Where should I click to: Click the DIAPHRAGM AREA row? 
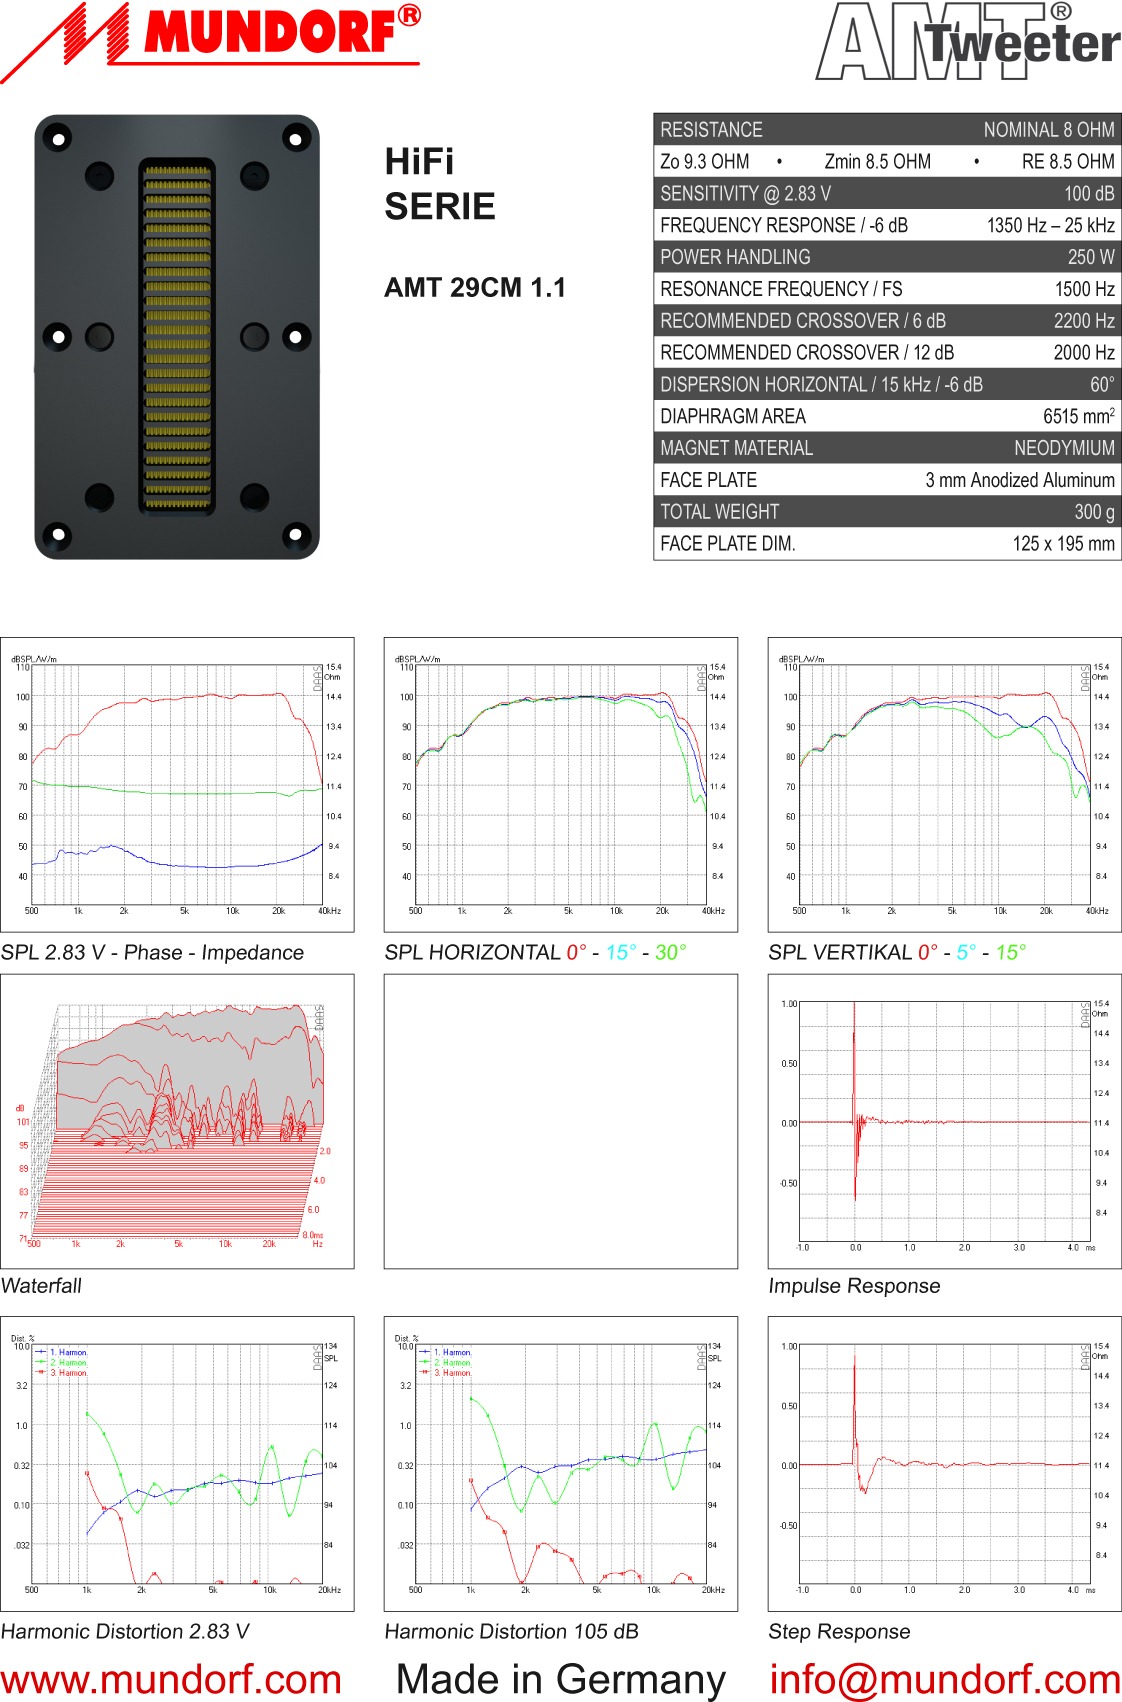[x=887, y=416]
